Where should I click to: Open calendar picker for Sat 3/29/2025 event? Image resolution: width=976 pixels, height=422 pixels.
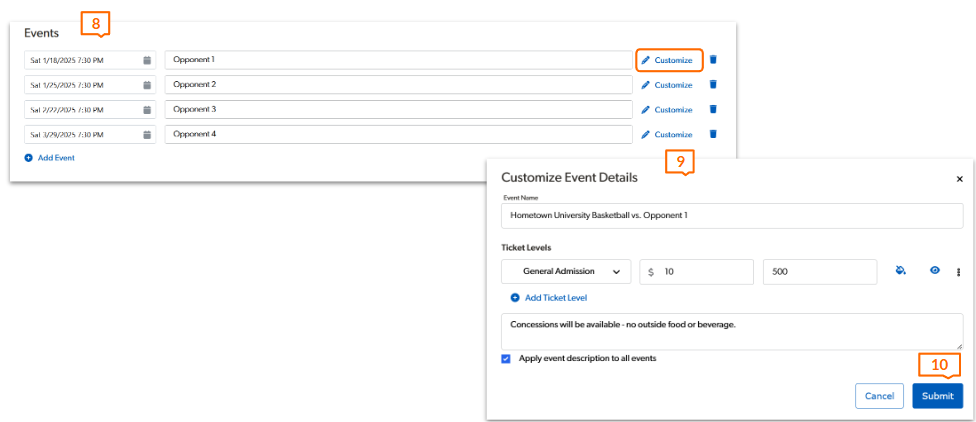(147, 134)
